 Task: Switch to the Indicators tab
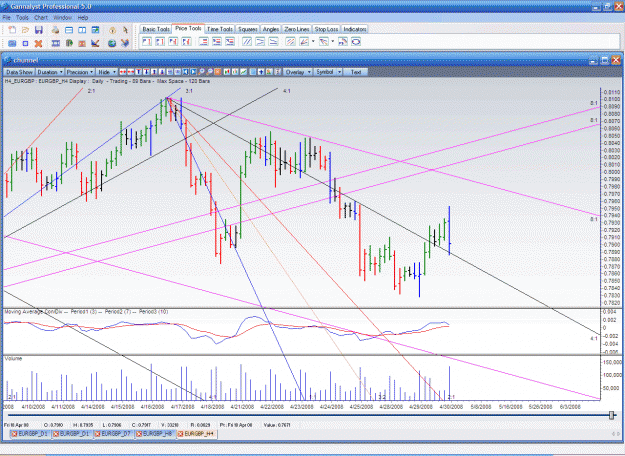[x=354, y=29]
